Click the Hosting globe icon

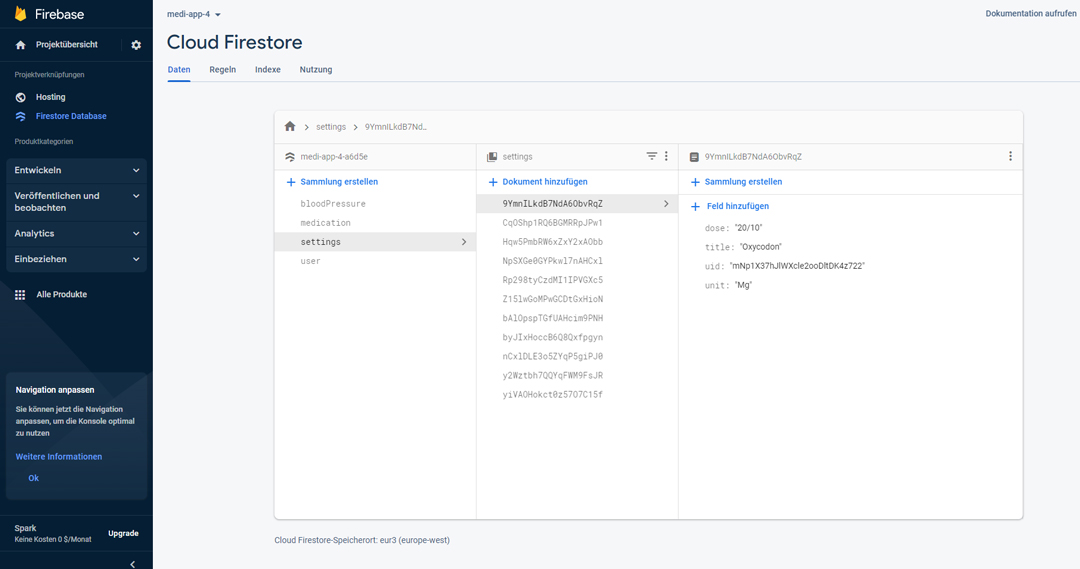pos(21,97)
